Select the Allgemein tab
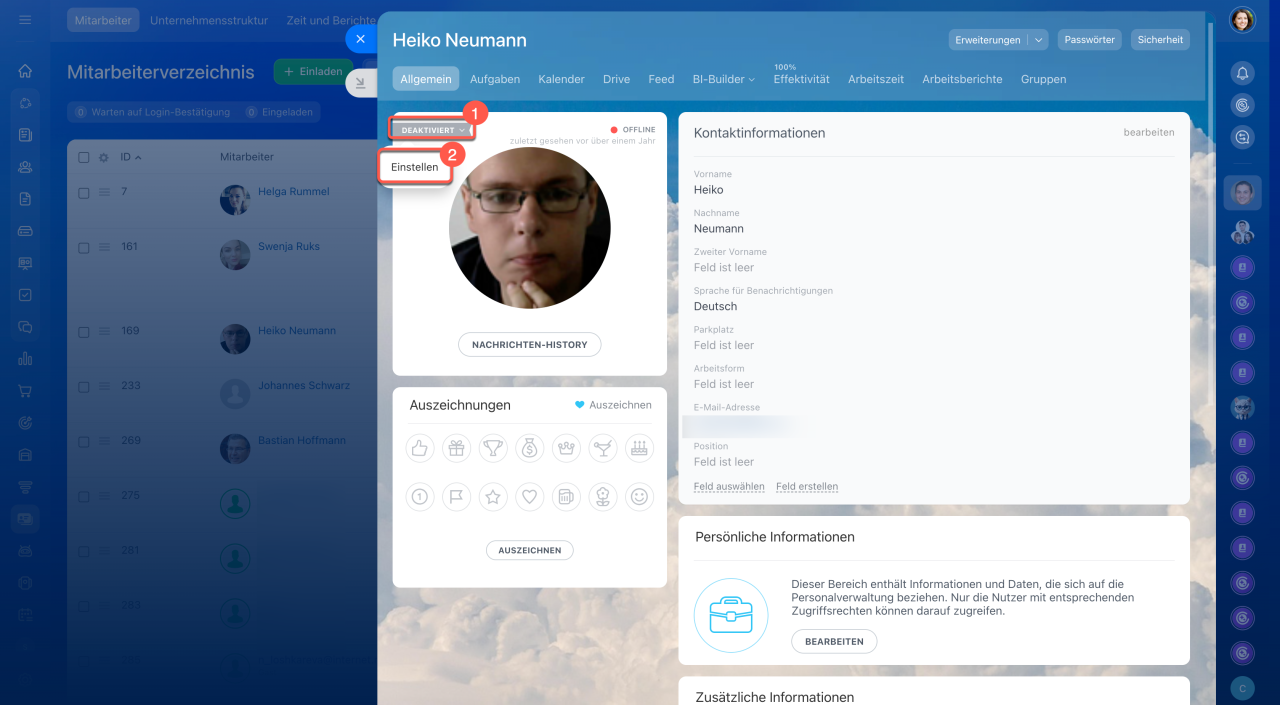This screenshot has width=1280, height=705. pos(426,79)
